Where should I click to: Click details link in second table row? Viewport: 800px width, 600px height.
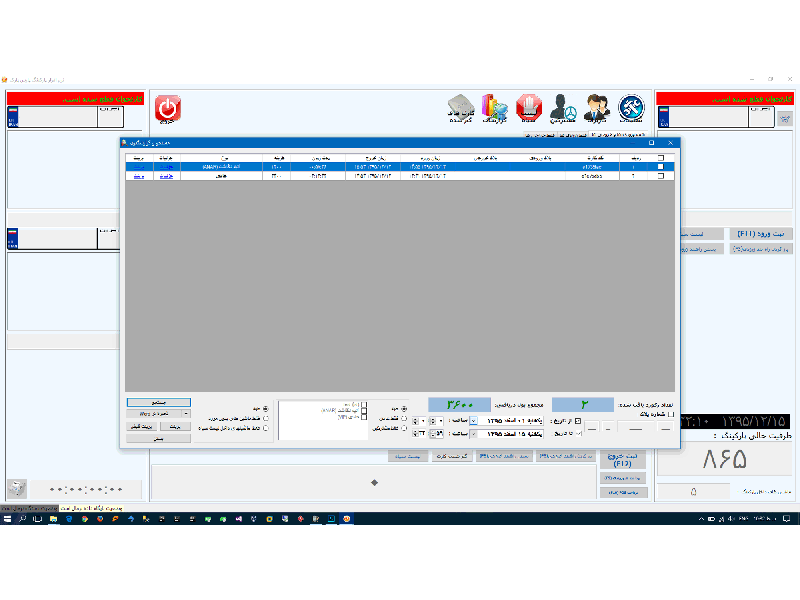click(x=166, y=176)
